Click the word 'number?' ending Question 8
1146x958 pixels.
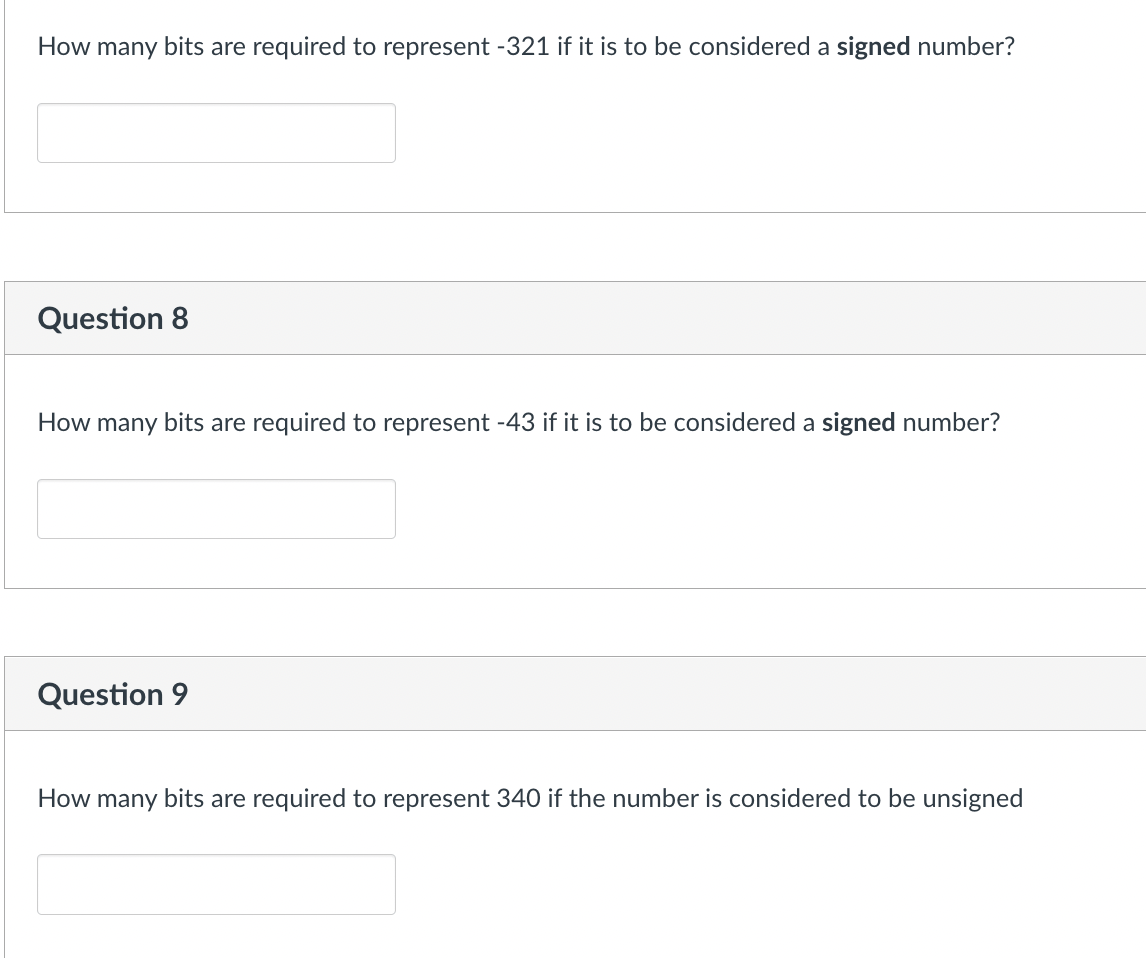952,422
